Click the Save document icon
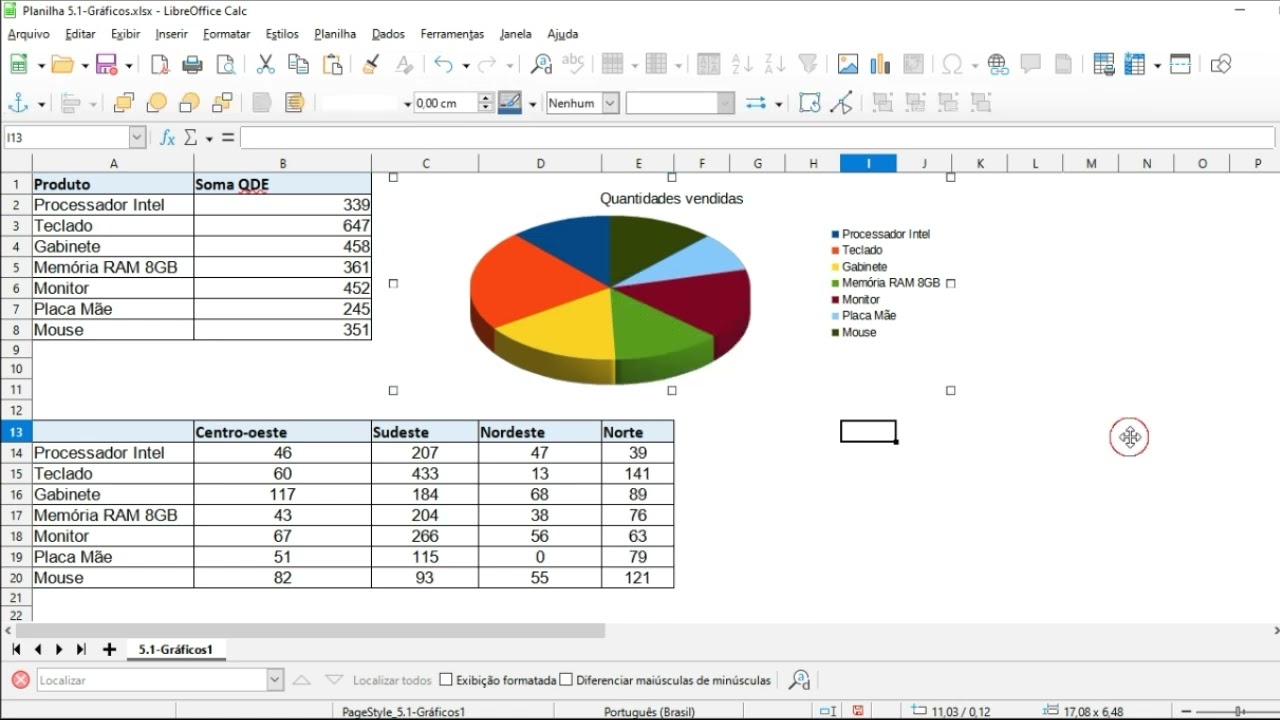This screenshot has width=1280, height=720. pos(107,64)
